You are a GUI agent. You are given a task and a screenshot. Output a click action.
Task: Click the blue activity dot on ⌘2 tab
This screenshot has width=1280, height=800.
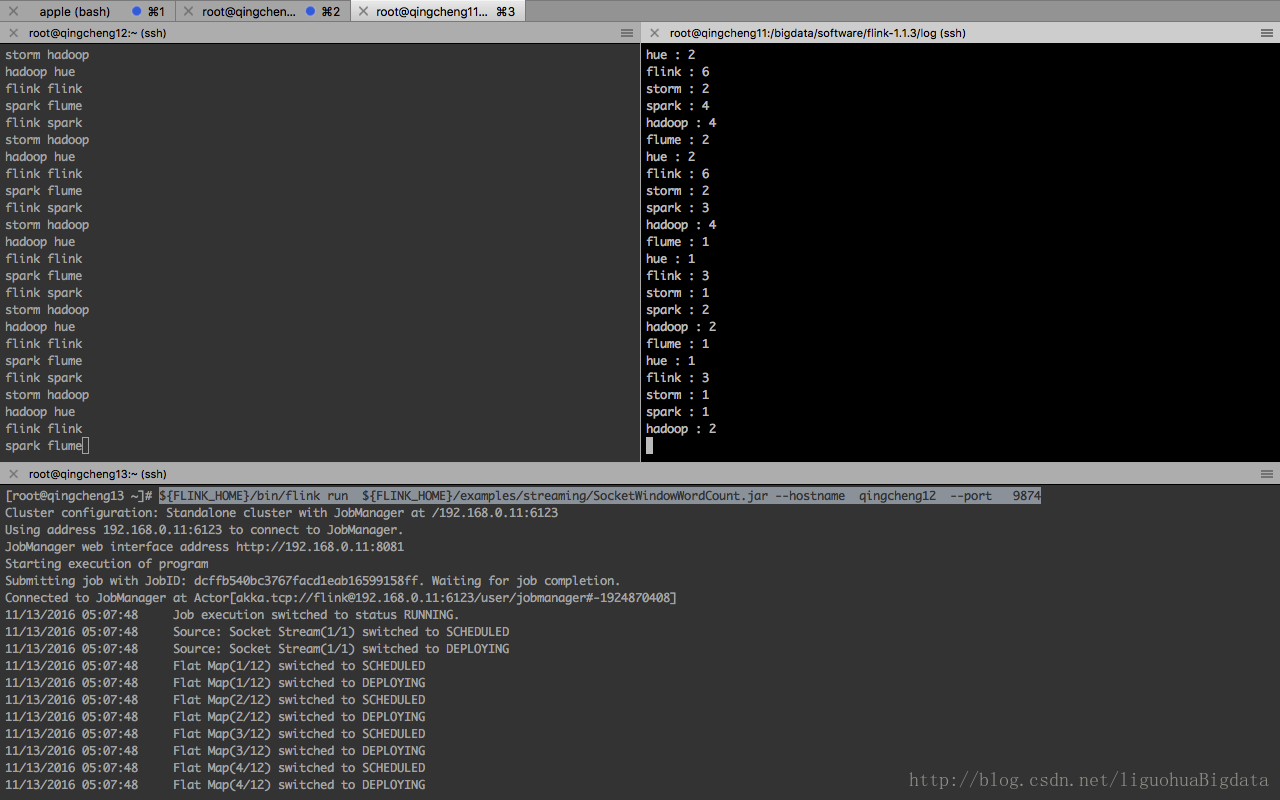tap(310, 11)
